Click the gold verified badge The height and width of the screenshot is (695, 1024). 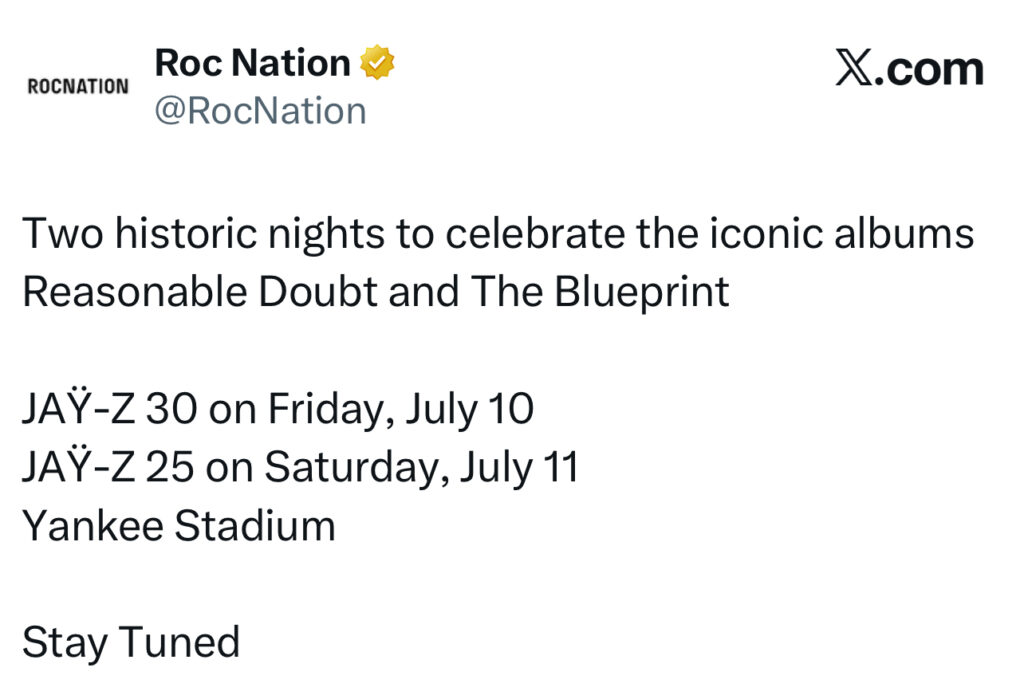[x=377, y=64]
